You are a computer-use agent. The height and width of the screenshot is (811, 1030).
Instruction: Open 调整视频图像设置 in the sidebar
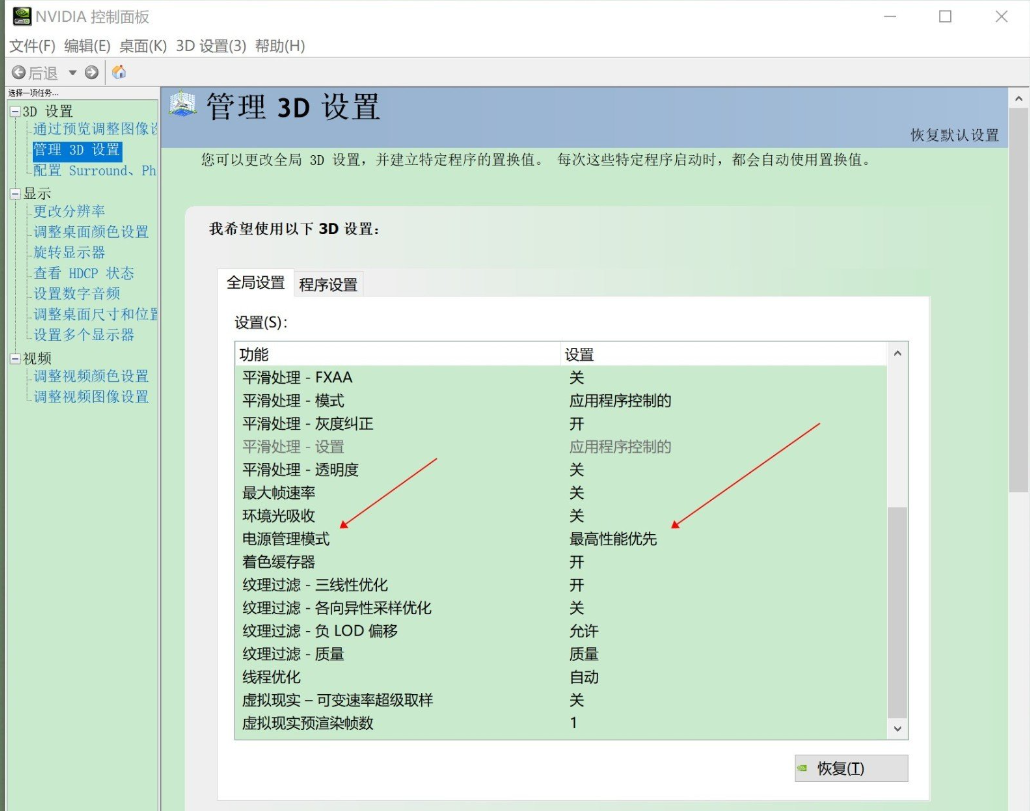click(x=91, y=397)
